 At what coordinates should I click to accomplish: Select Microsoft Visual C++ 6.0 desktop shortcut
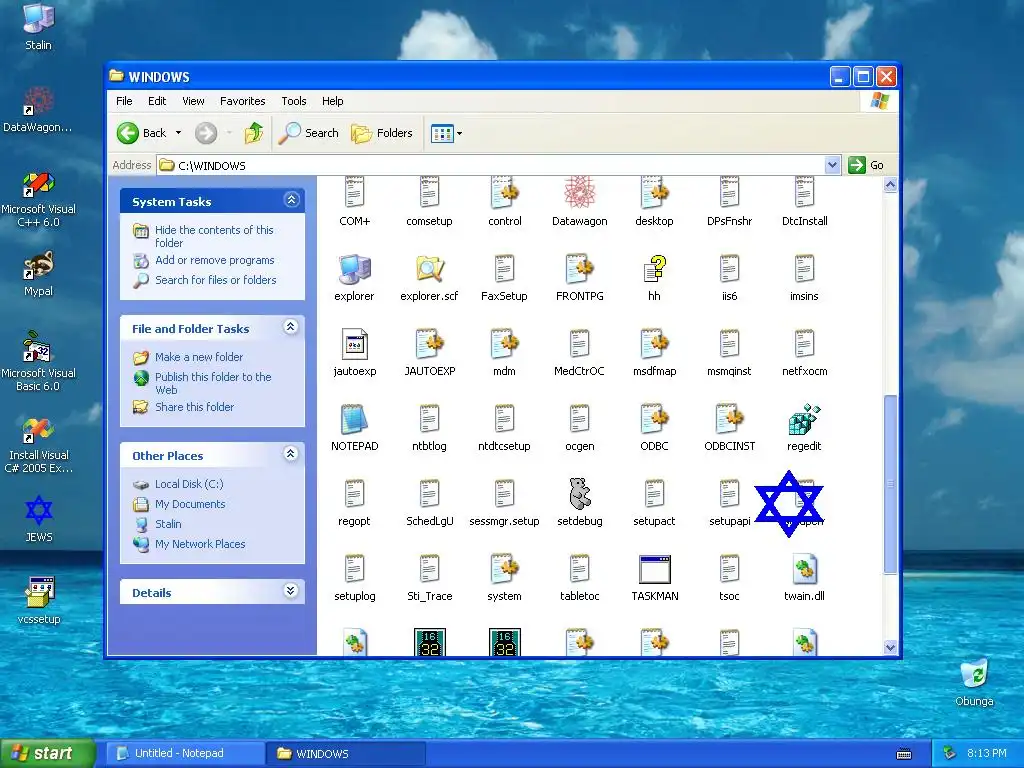coord(38,199)
